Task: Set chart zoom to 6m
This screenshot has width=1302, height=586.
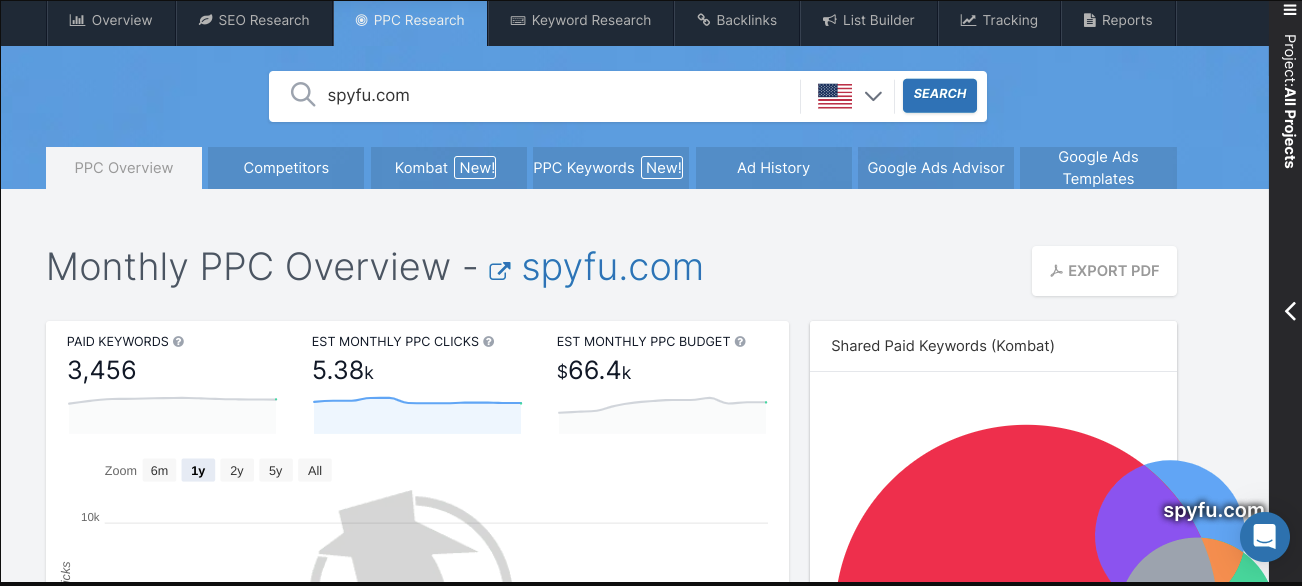Action: coord(160,471)
